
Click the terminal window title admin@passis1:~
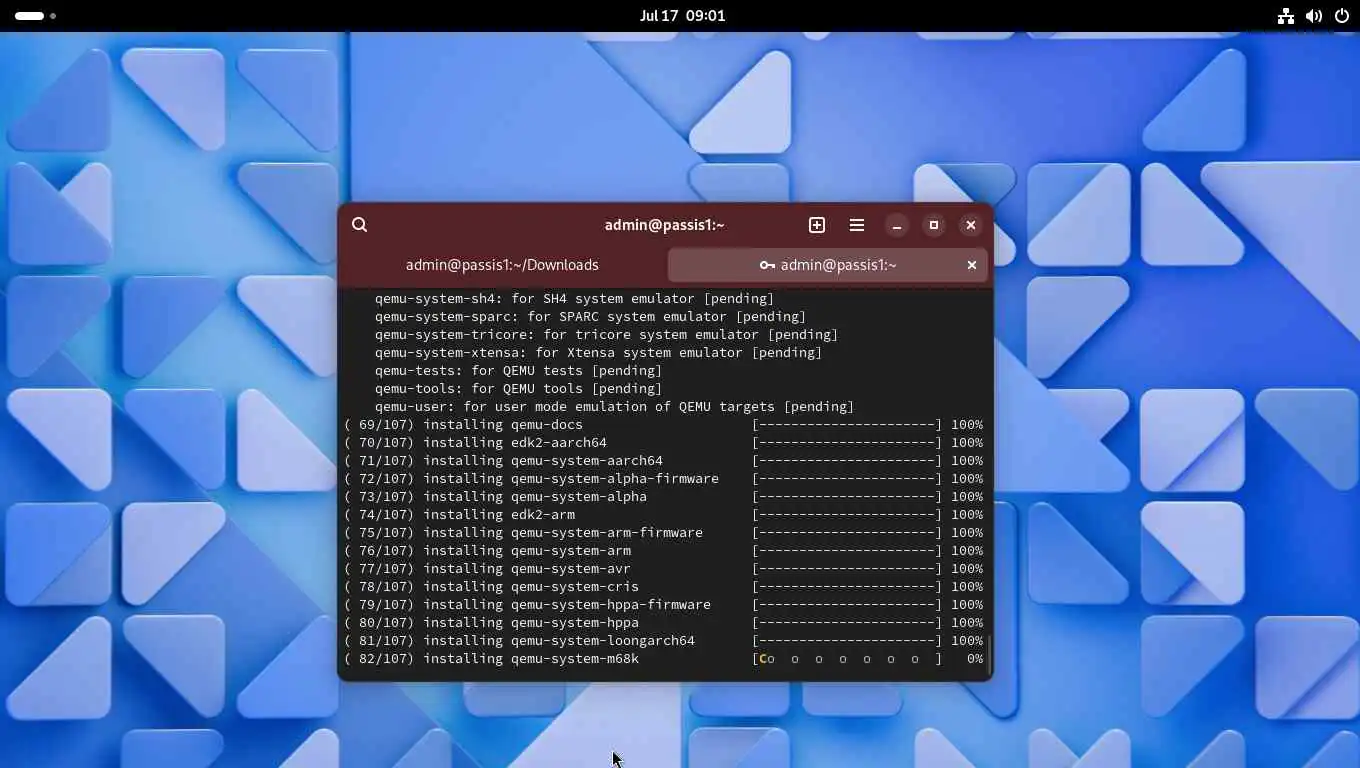[x=664, y=225]
